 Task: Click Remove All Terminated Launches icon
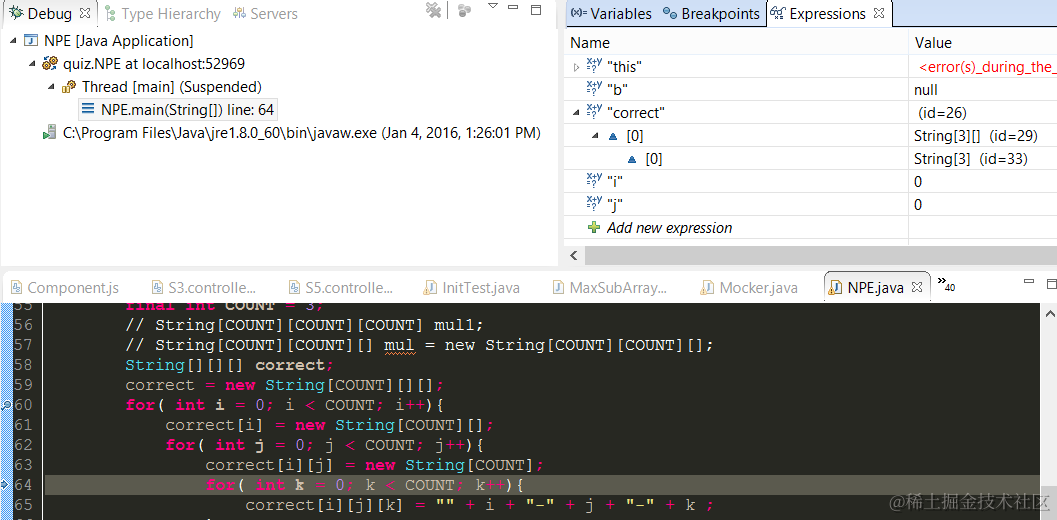433,10
